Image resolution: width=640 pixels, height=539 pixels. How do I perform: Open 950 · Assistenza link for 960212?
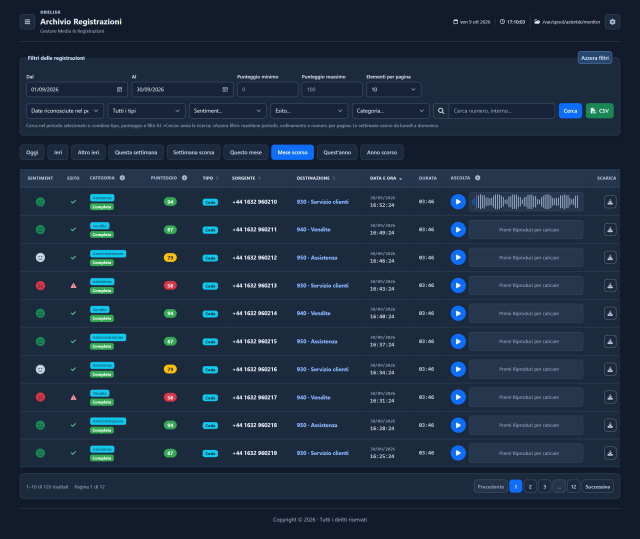pyautogui.click(x=317, y=257)
